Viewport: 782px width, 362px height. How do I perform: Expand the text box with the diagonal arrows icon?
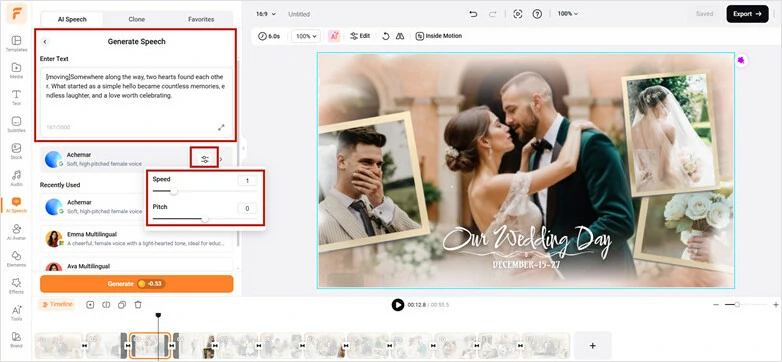pos(221,128)
